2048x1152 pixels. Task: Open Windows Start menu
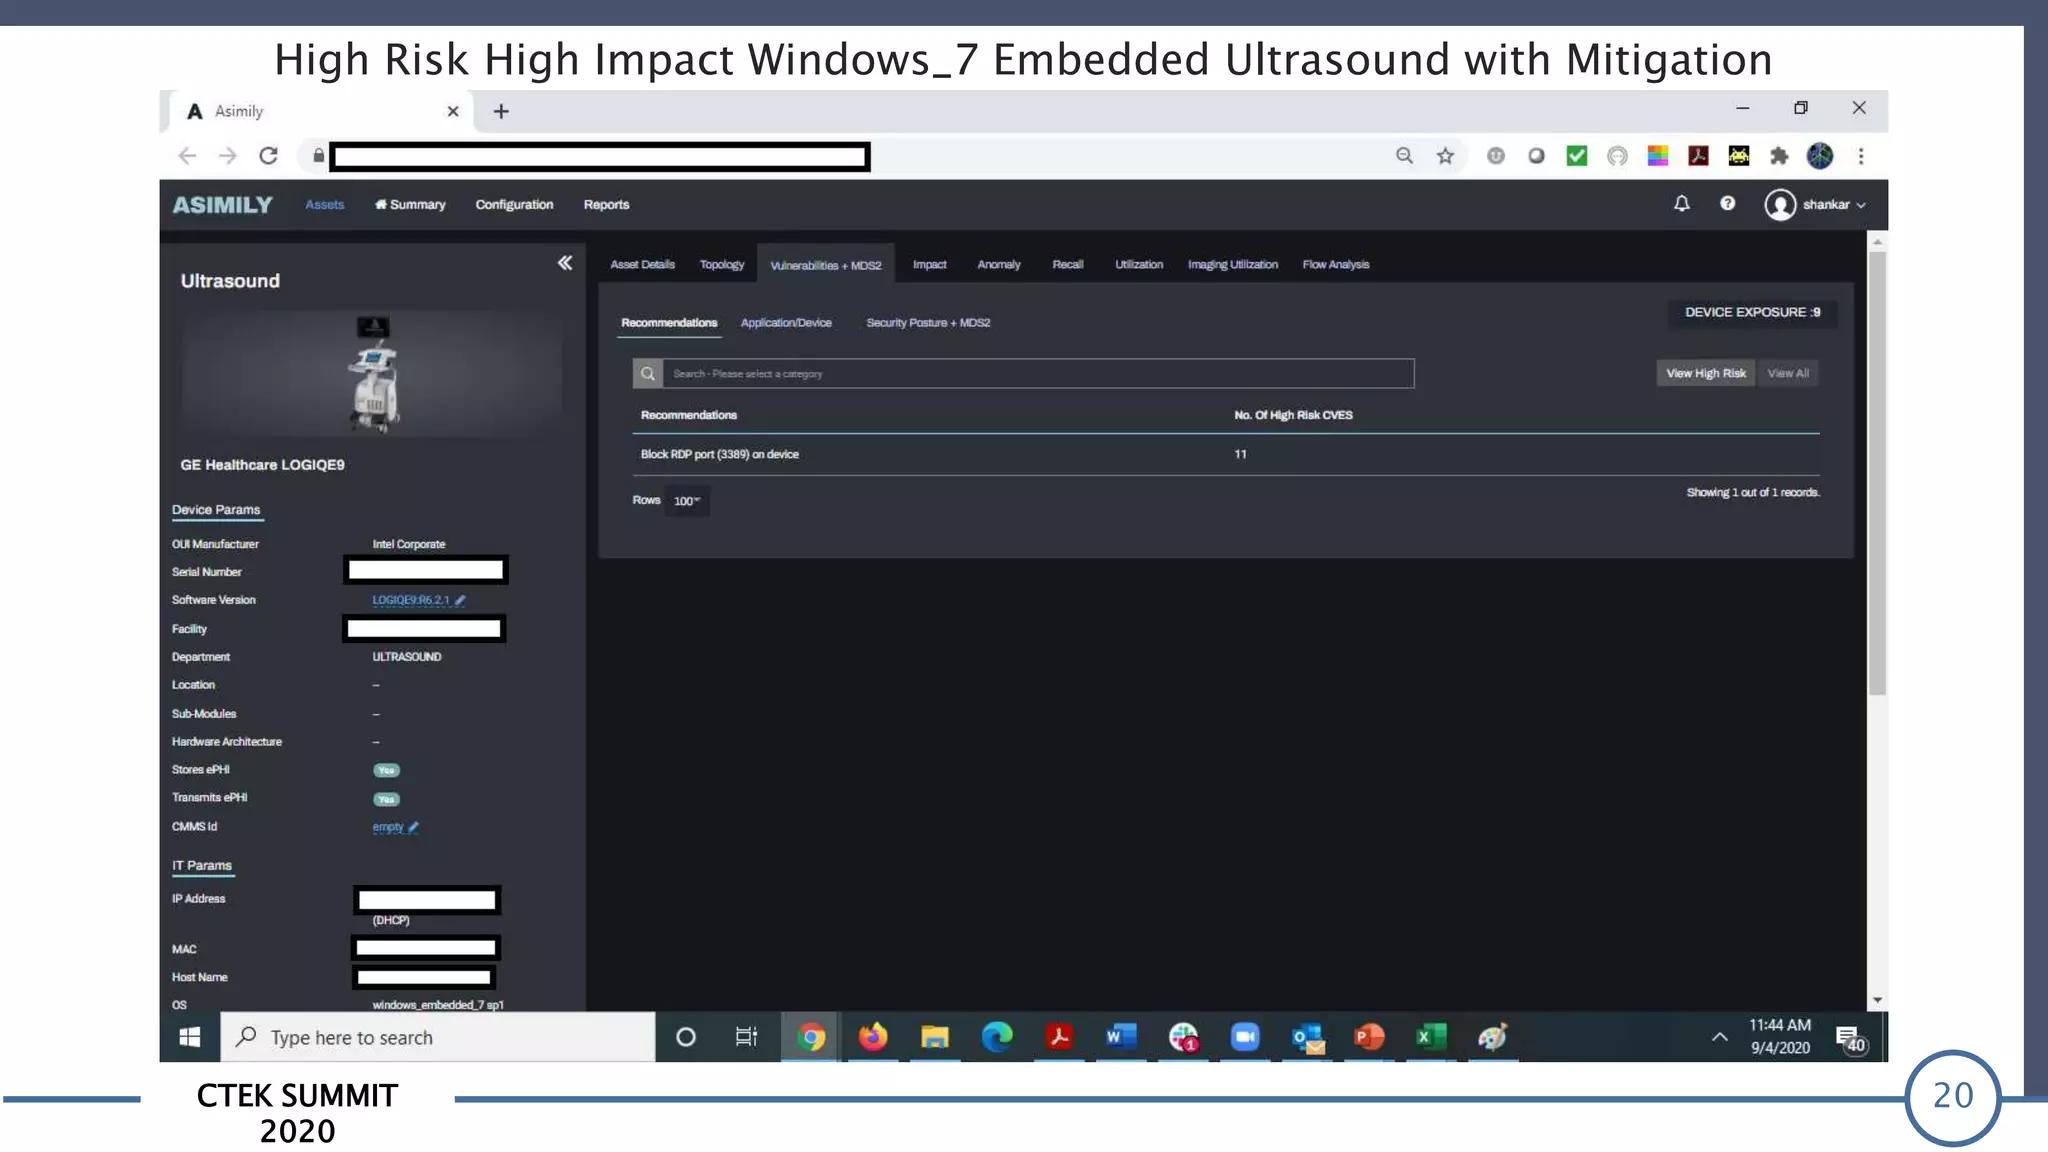pyautogui.click(x=190, y=1037)
